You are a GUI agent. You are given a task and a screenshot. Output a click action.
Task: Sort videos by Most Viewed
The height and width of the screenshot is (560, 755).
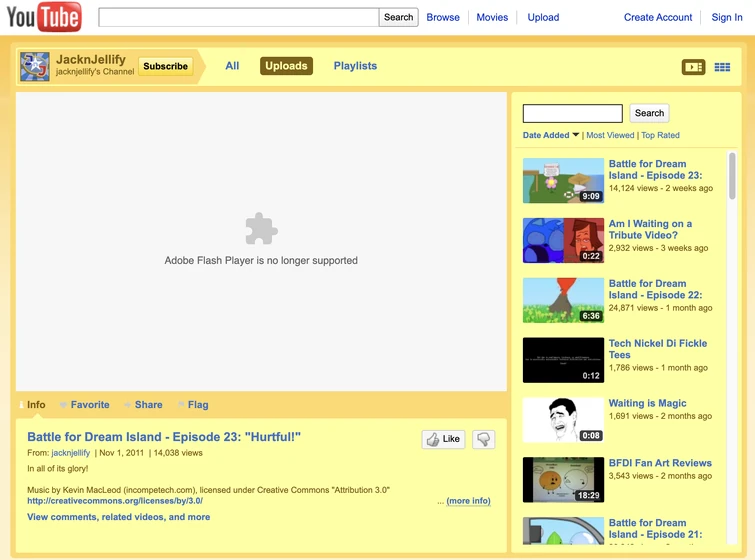click(x=610, y=135)
